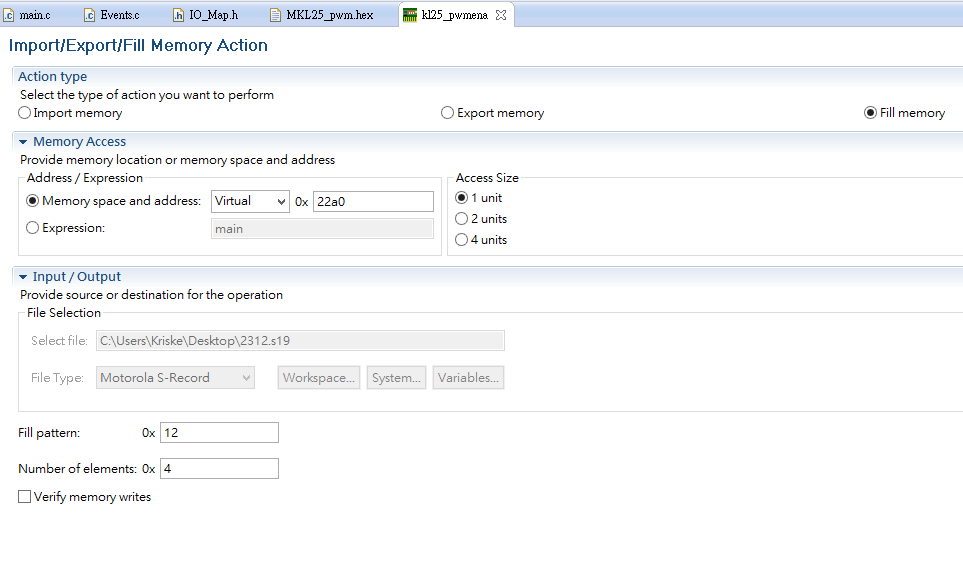Click the Fill pattern input field
Screen dimensions: 963x563
(219, 433)
